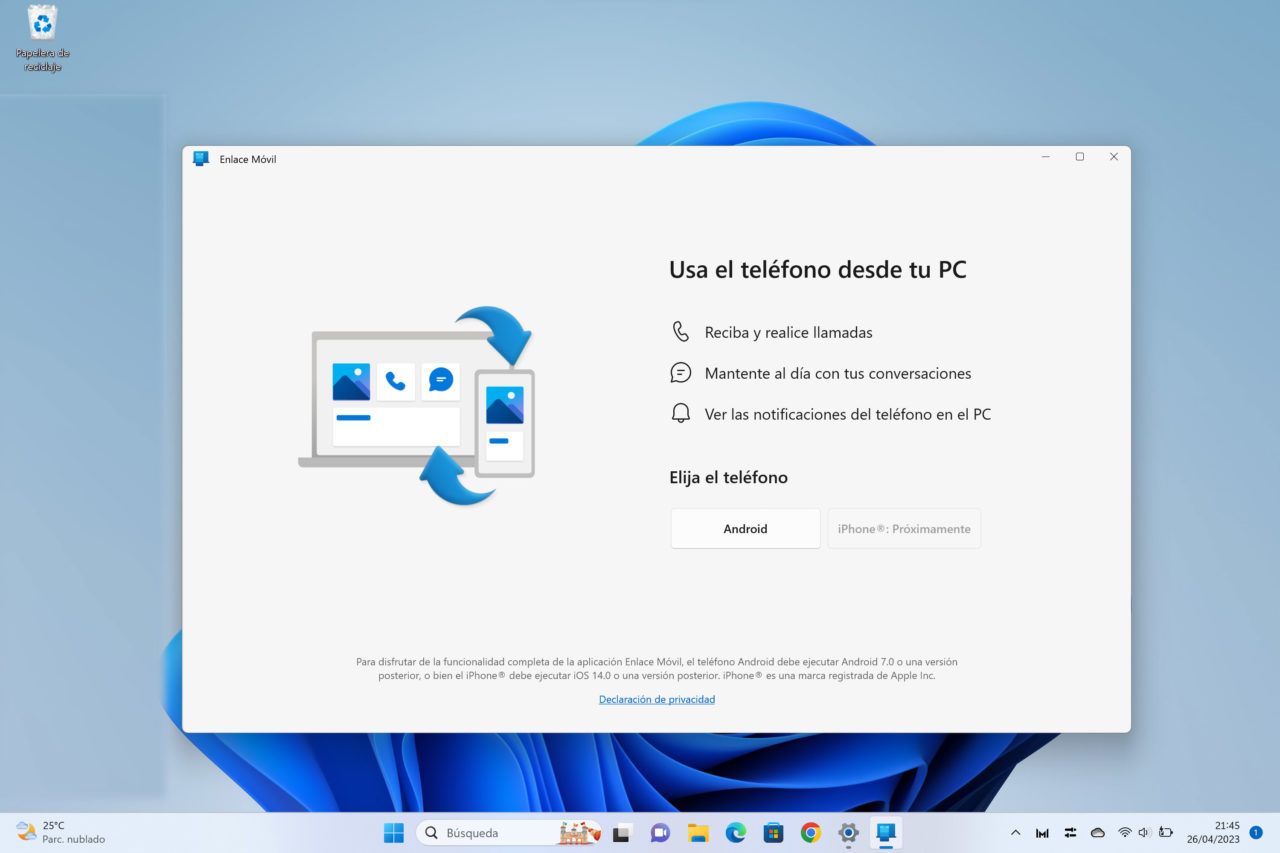Open the Chat app on the taskbar
1280x853 pixels.
[x=660, y=832]
